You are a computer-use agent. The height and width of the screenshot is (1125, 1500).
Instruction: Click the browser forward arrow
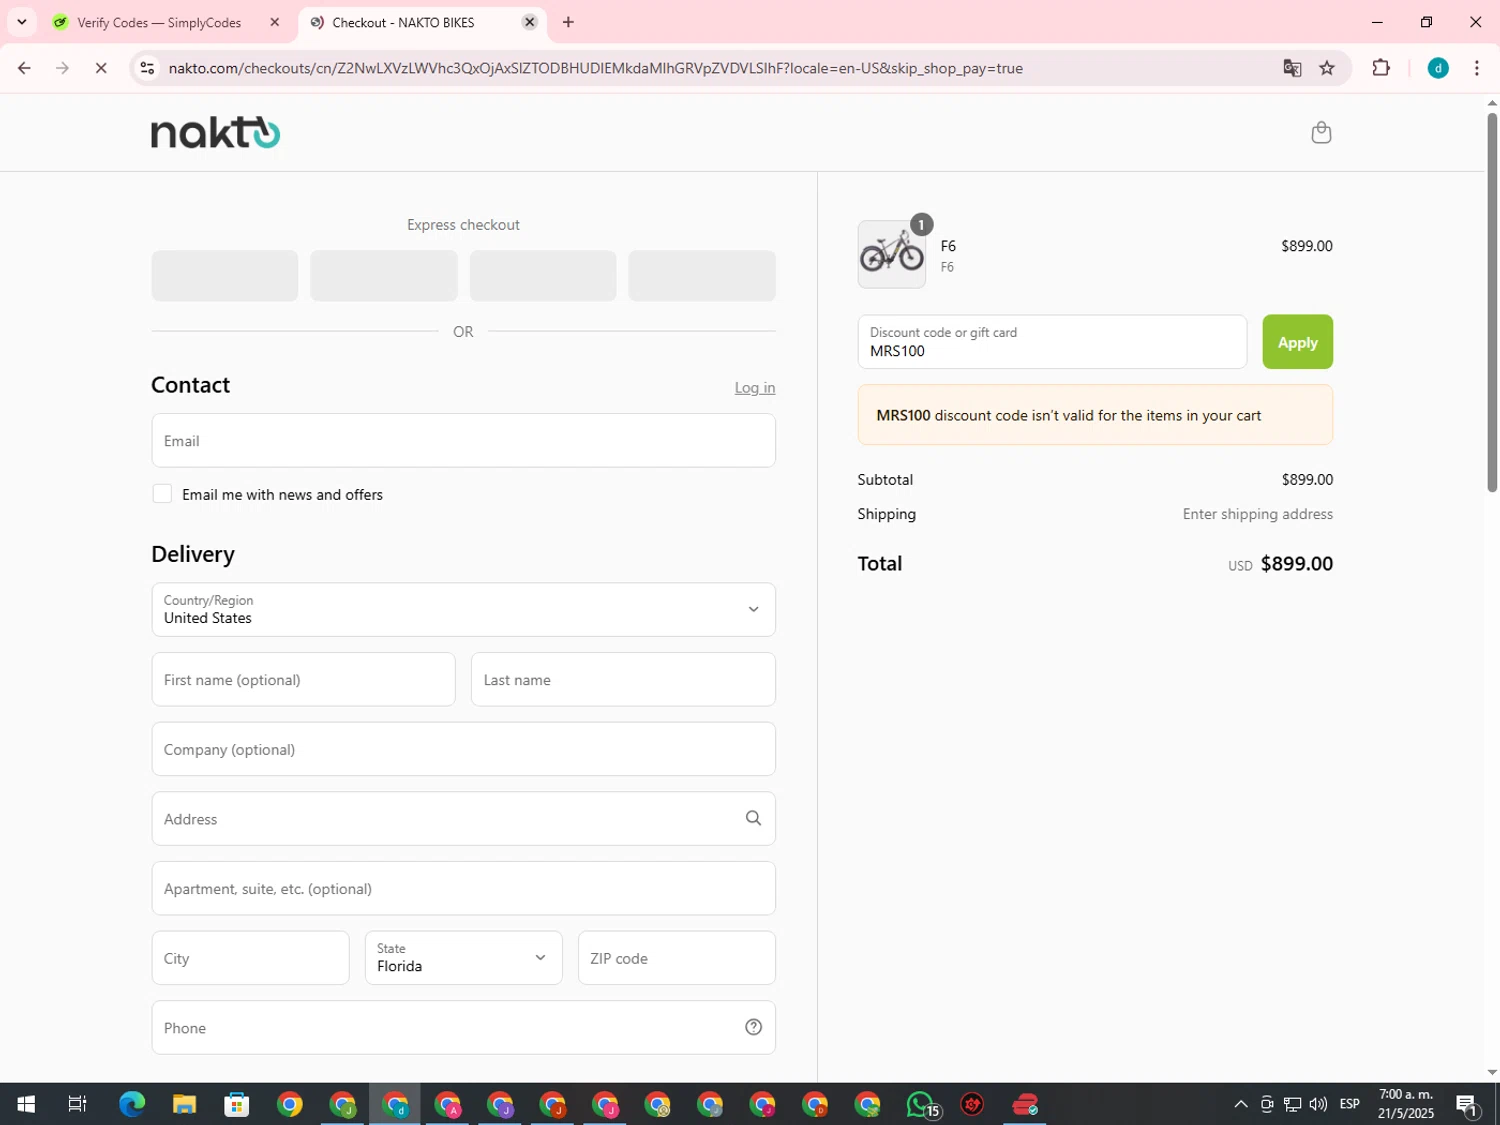(62, 68)
